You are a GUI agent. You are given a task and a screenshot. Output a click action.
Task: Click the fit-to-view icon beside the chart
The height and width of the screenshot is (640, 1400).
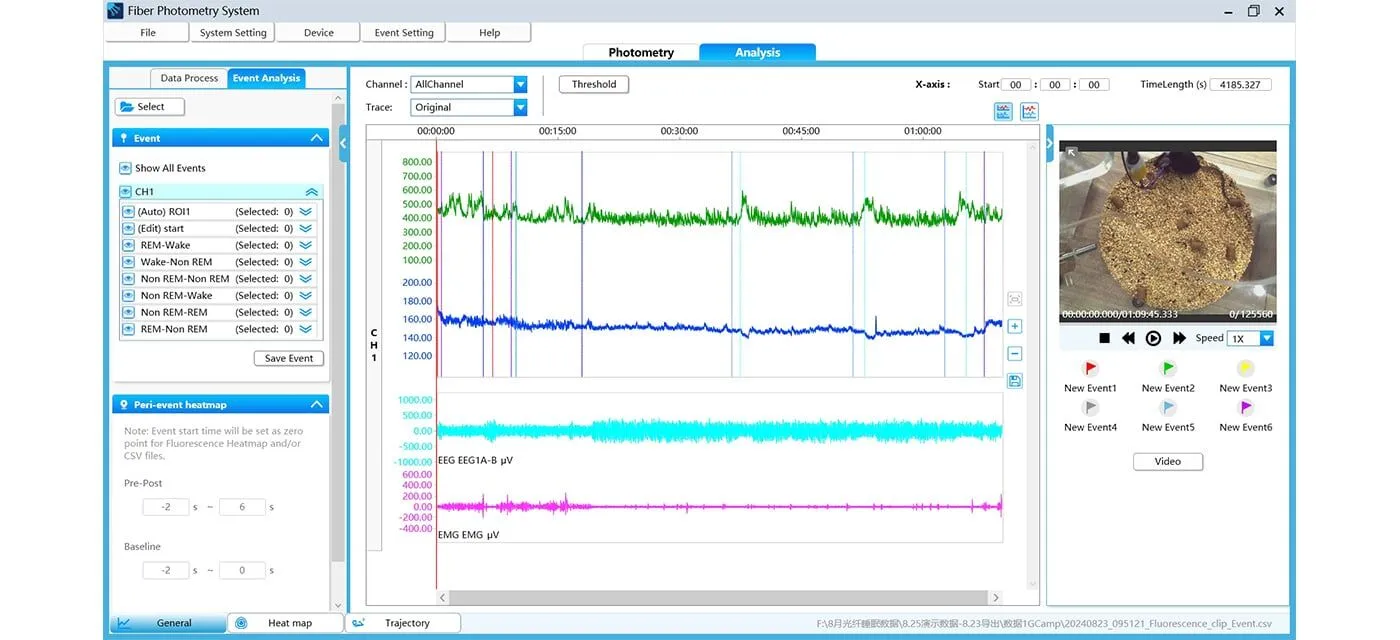click(1014, 299)
